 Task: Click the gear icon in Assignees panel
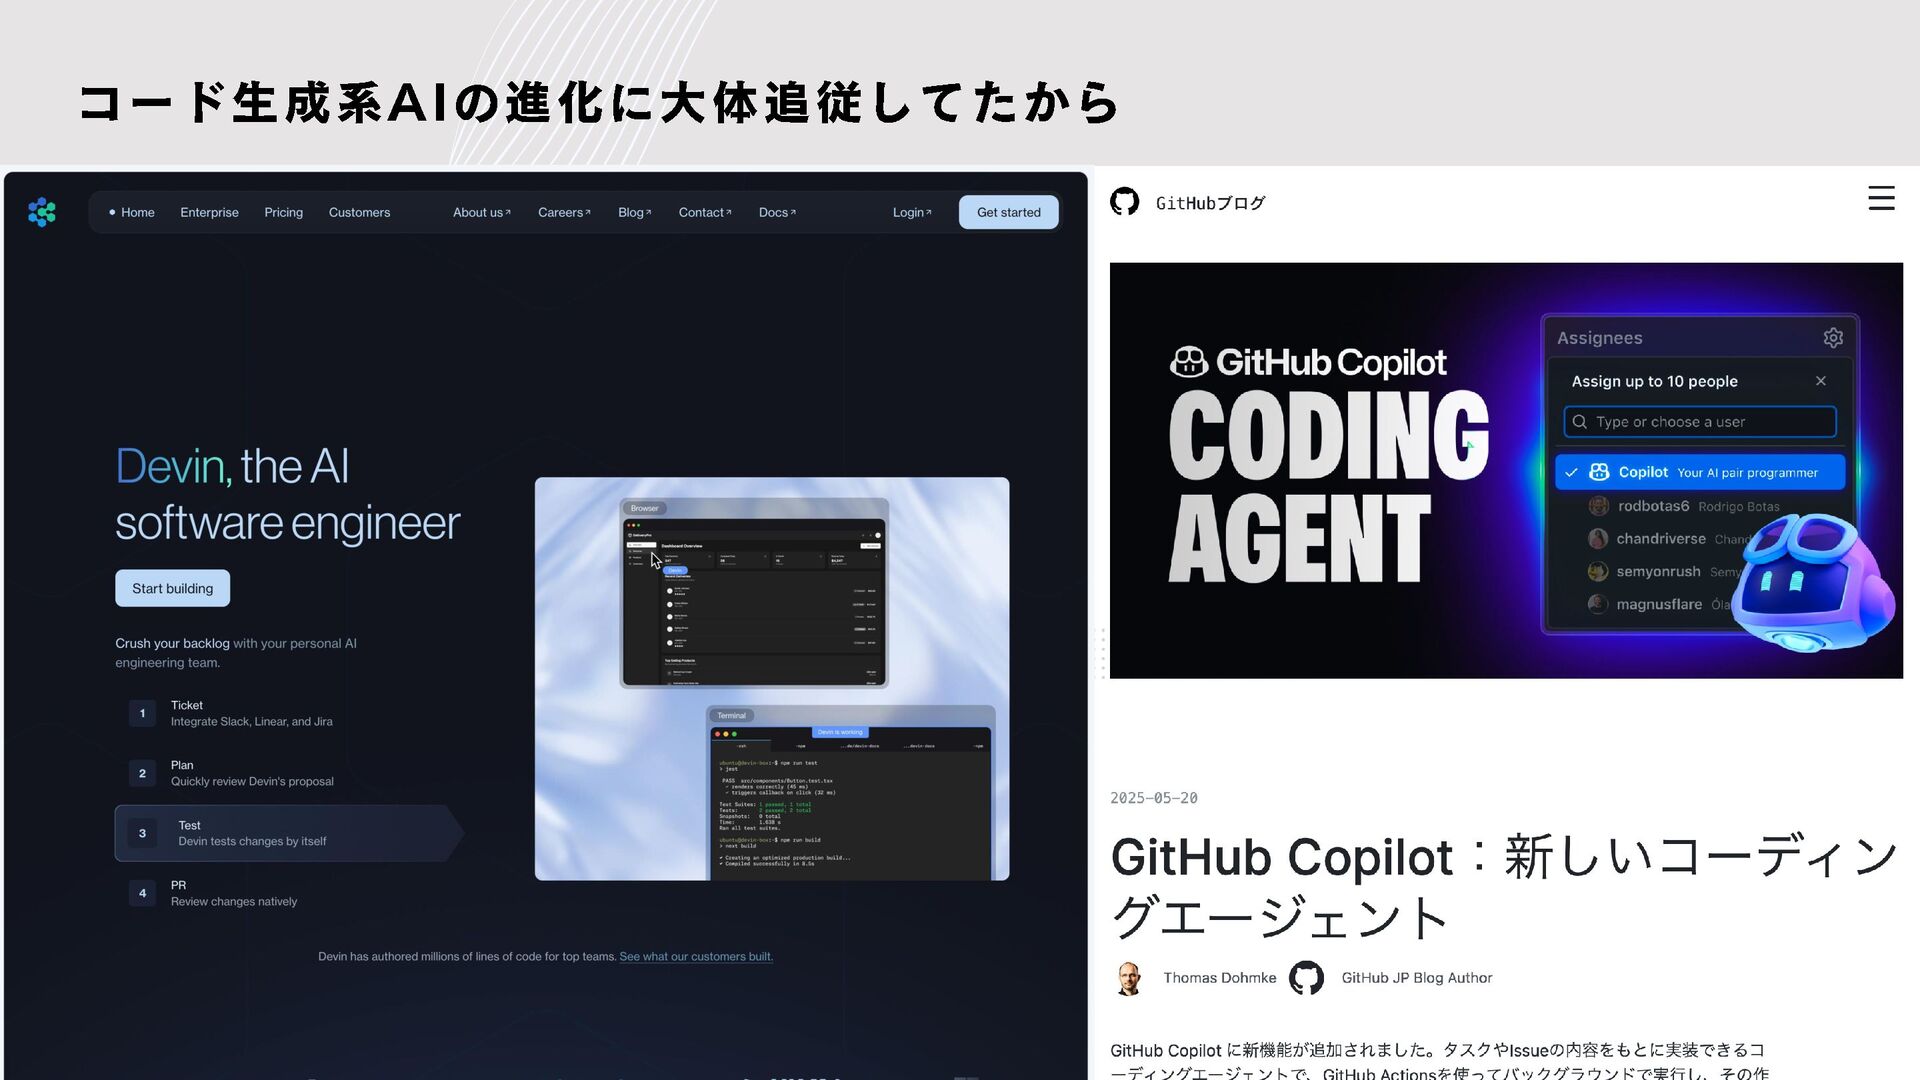[1832, 338]
